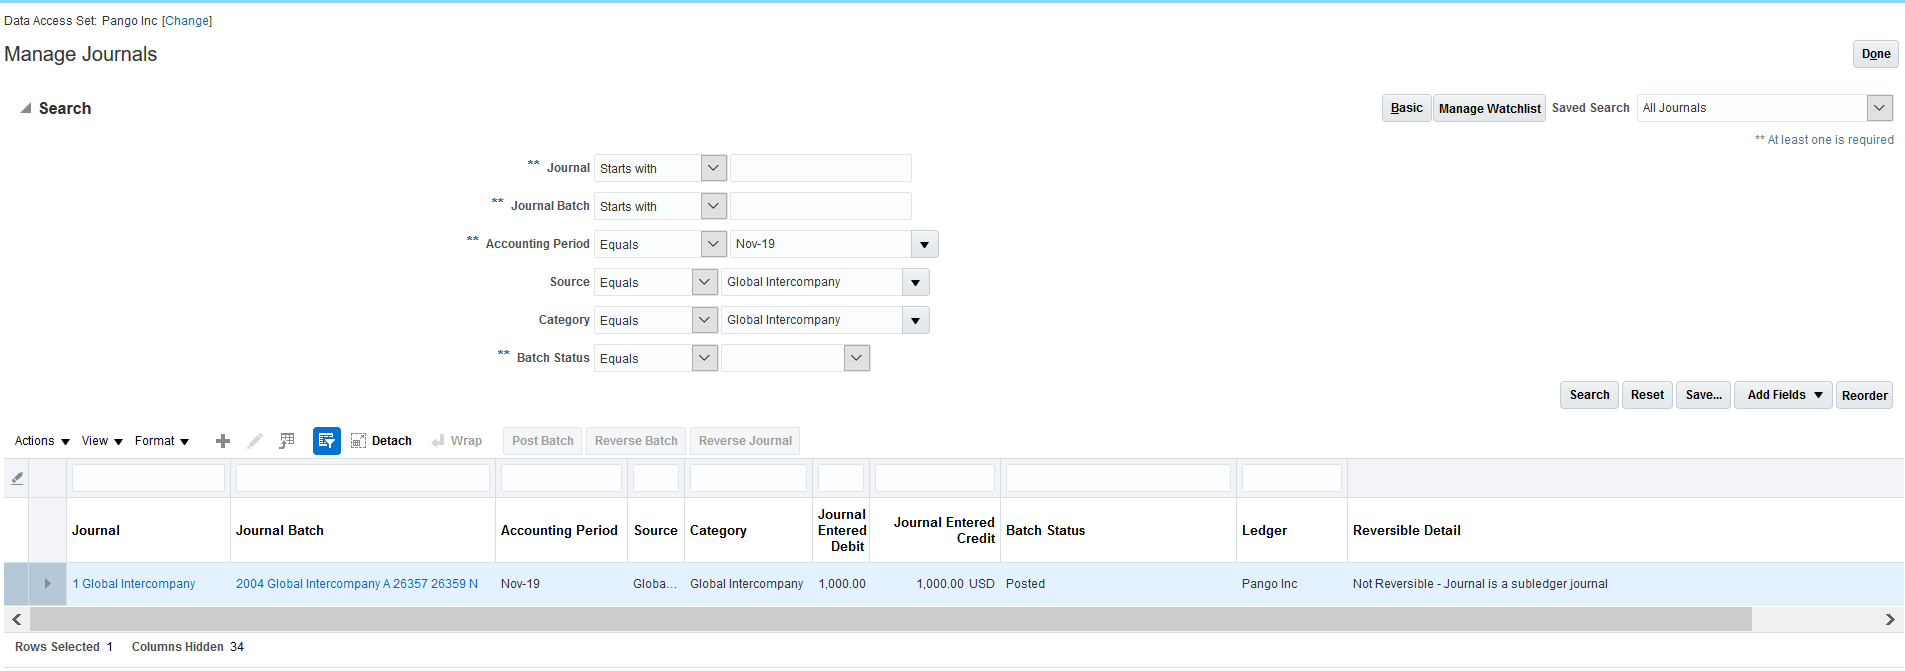Click the Search button
The height and width of the screenshot is (671, 1905).
click(1588, 395)
